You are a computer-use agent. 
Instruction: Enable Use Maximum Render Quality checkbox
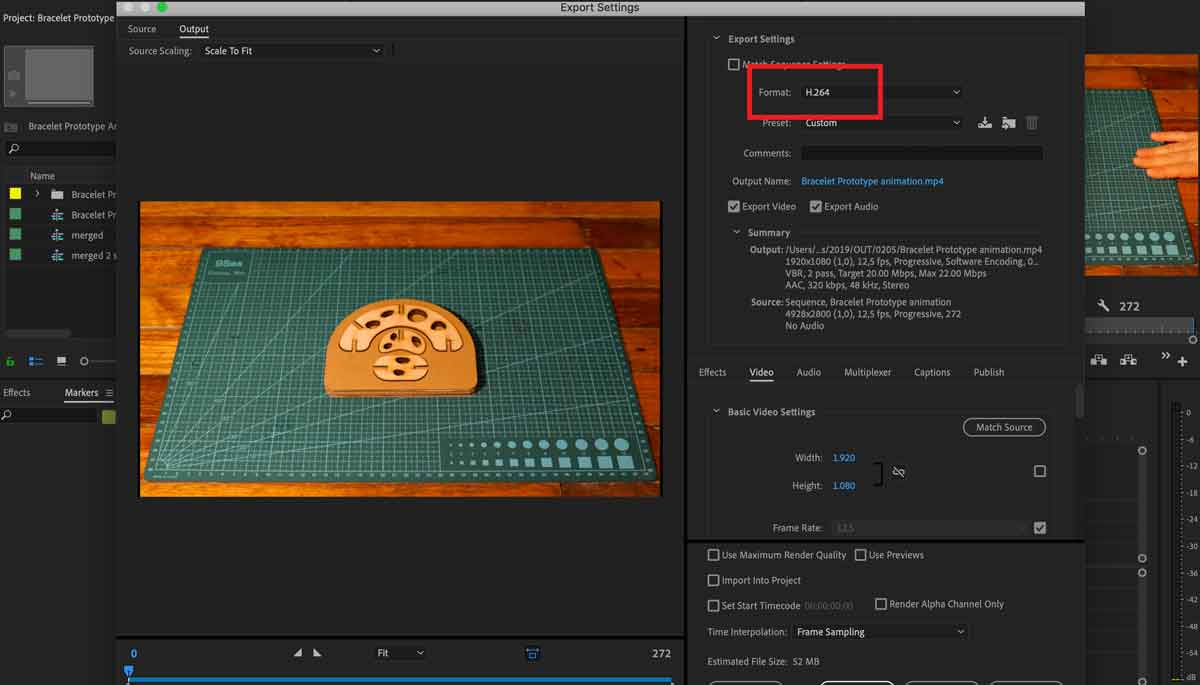pos(713,555)
